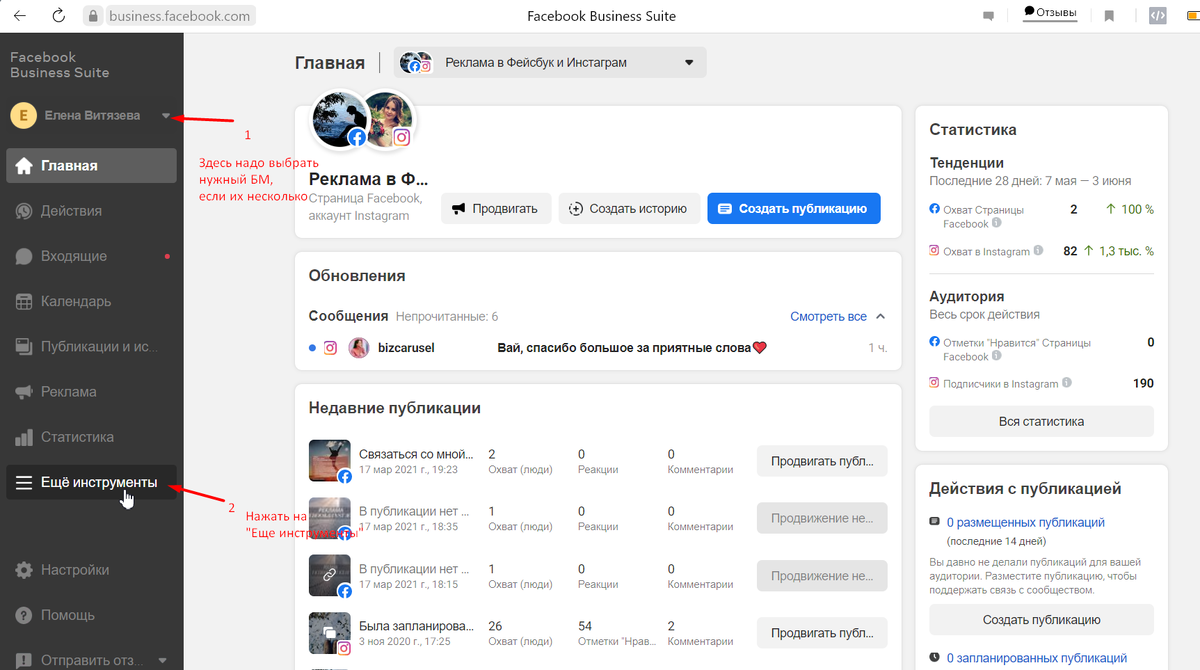The height and width of the screenshot is (670, 1200).
Task: Open the 0 размещенных публикаций link
Action: (1026, 522)
